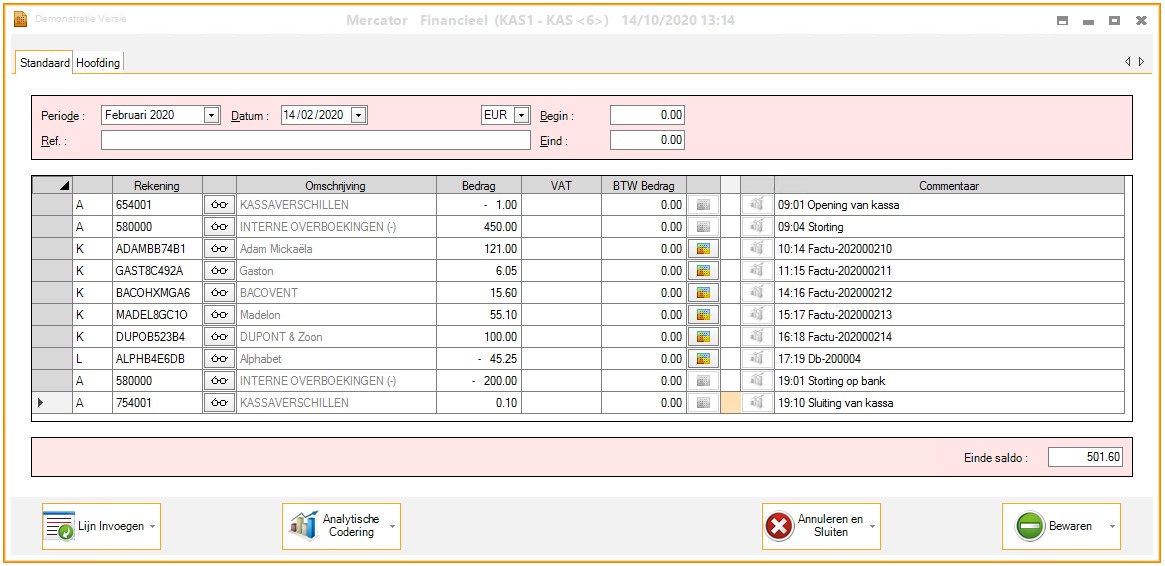The image size is (1165, 566).
Task: Click into the Ref. text field
Action: (x=315, y=141)
